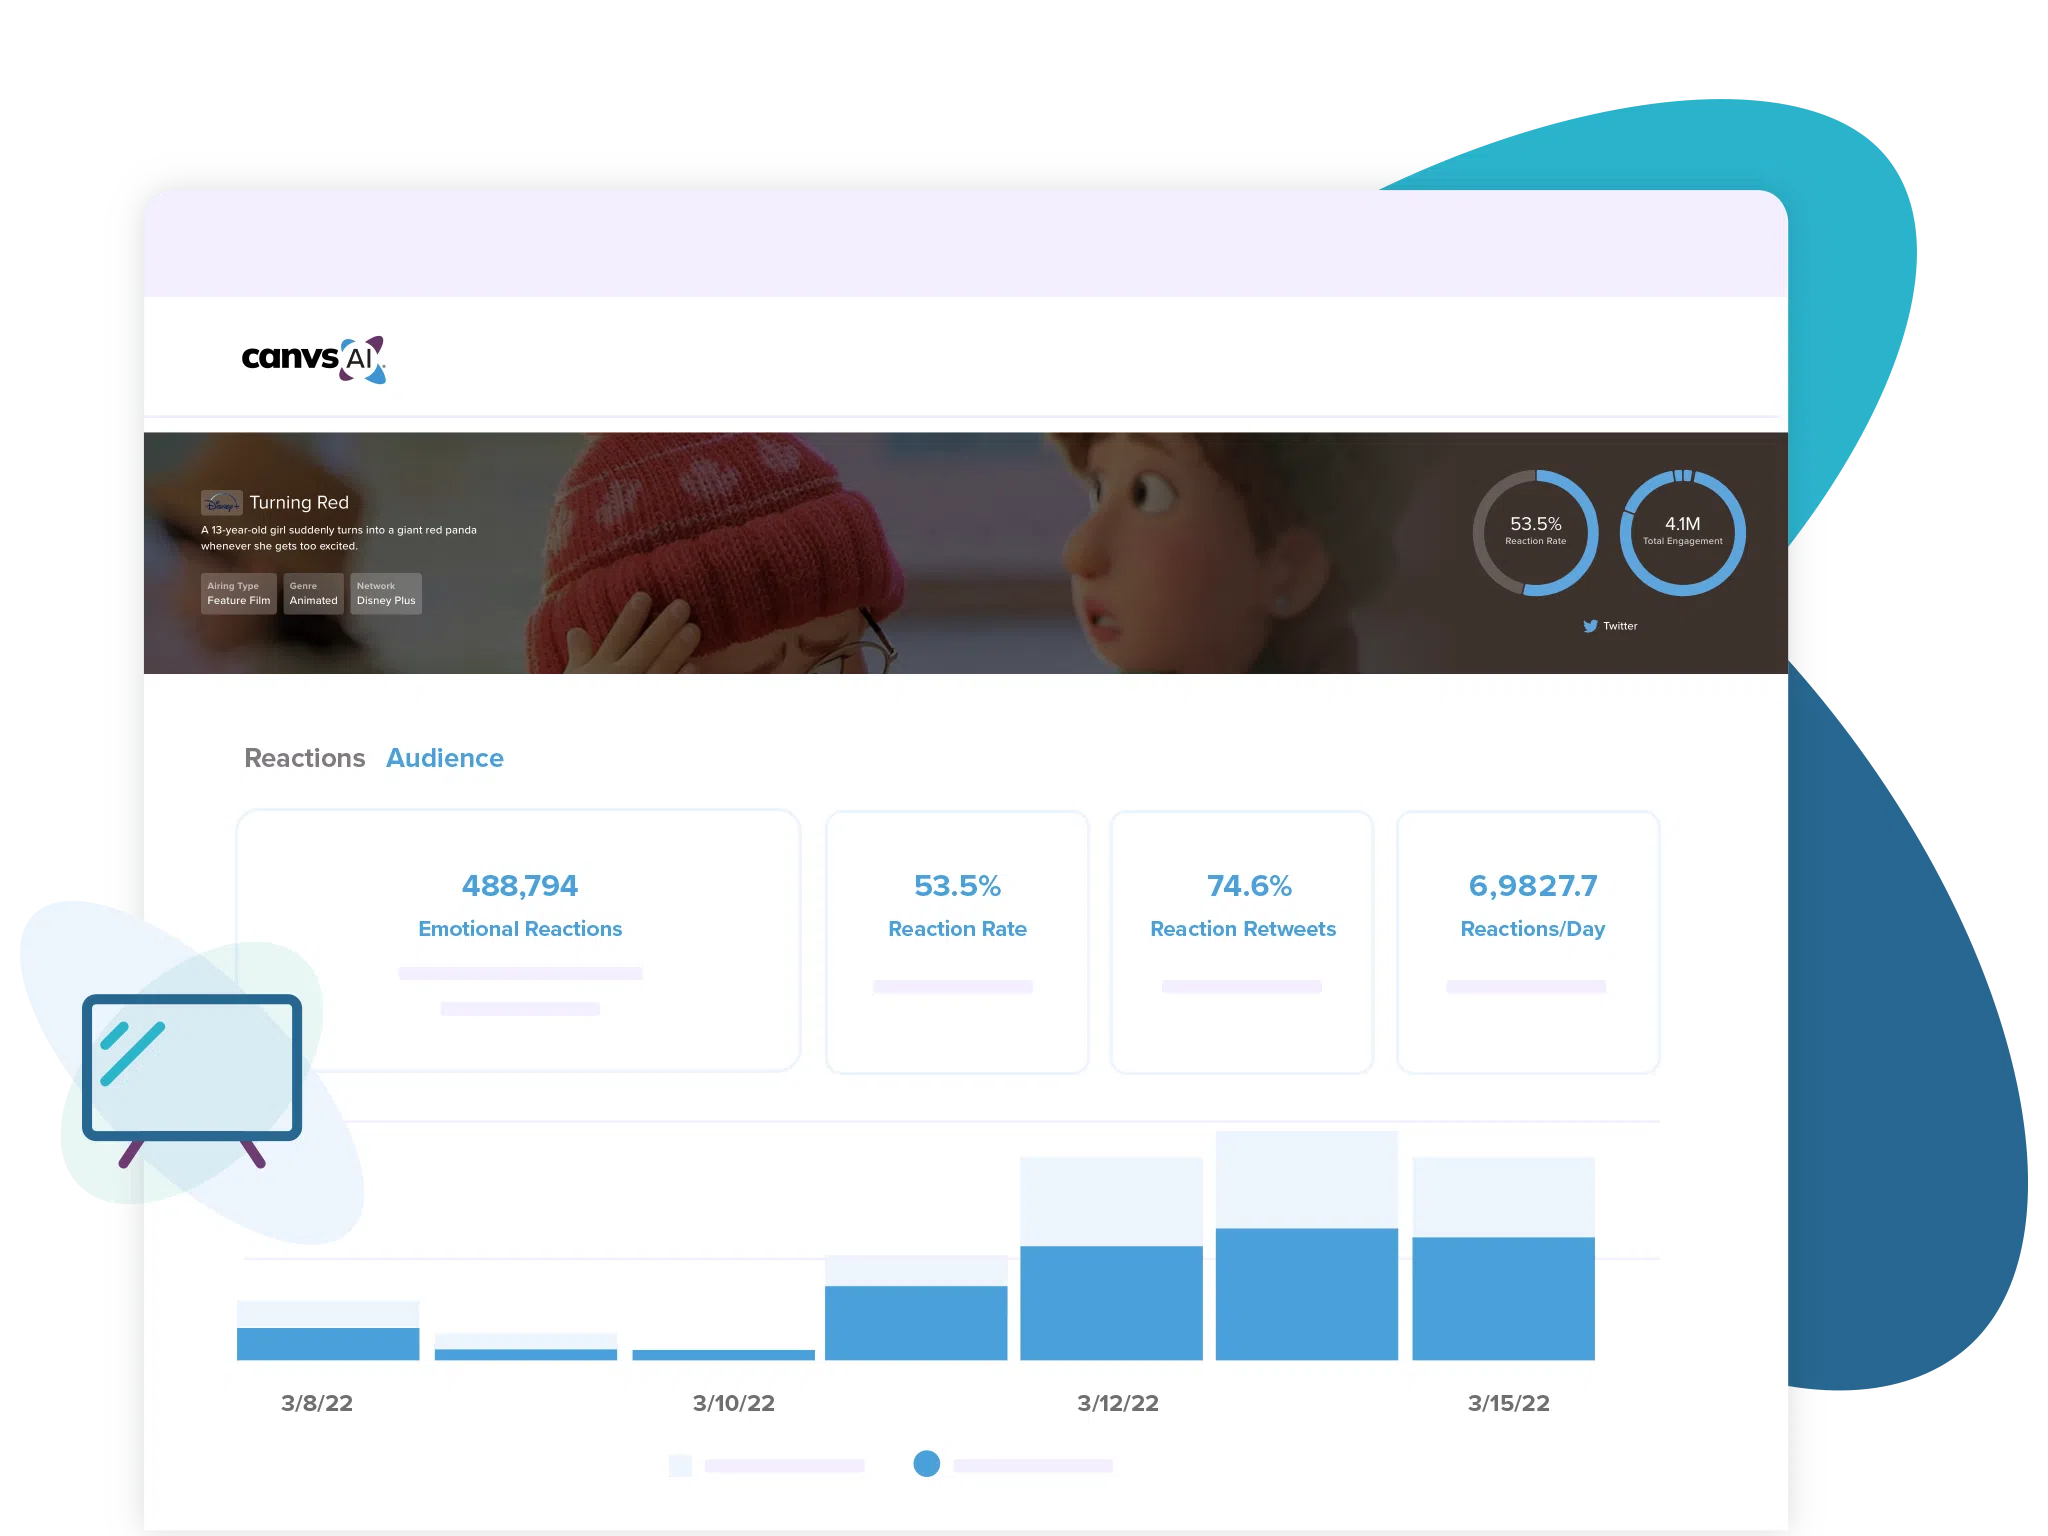The width and height of the screenshot is (2048, 1536).
Task: Click the Turning Red movie description text
Action: click(339, 538)
